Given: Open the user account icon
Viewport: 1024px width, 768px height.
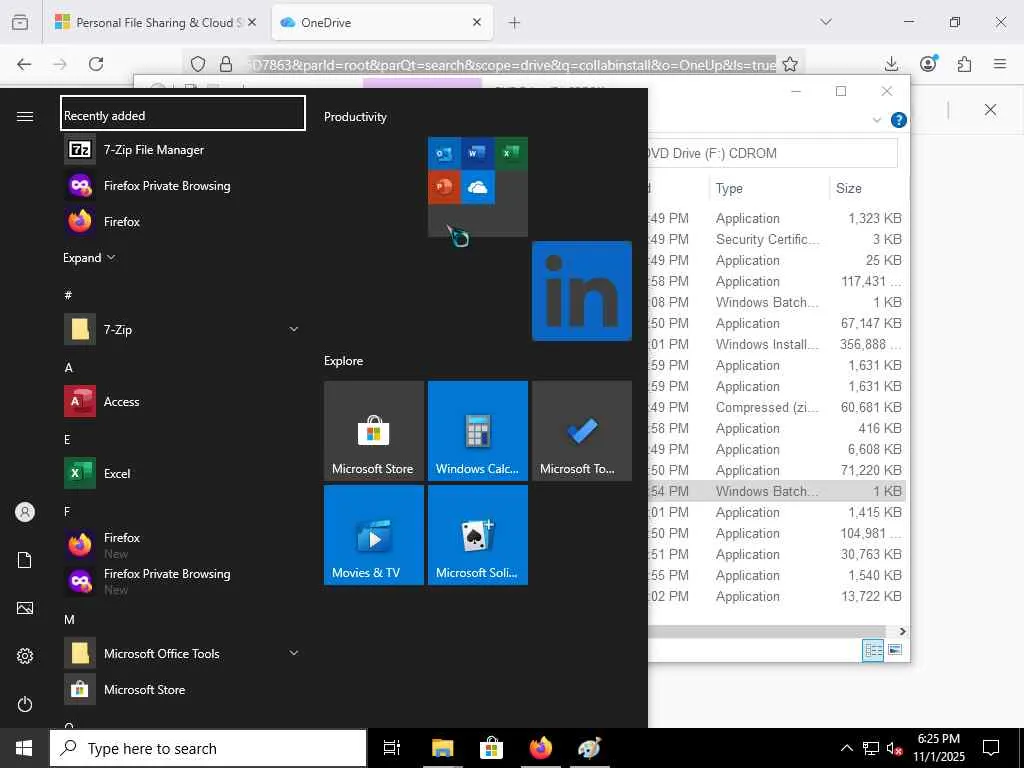Looking at the screenshot, I should point(25,512).
